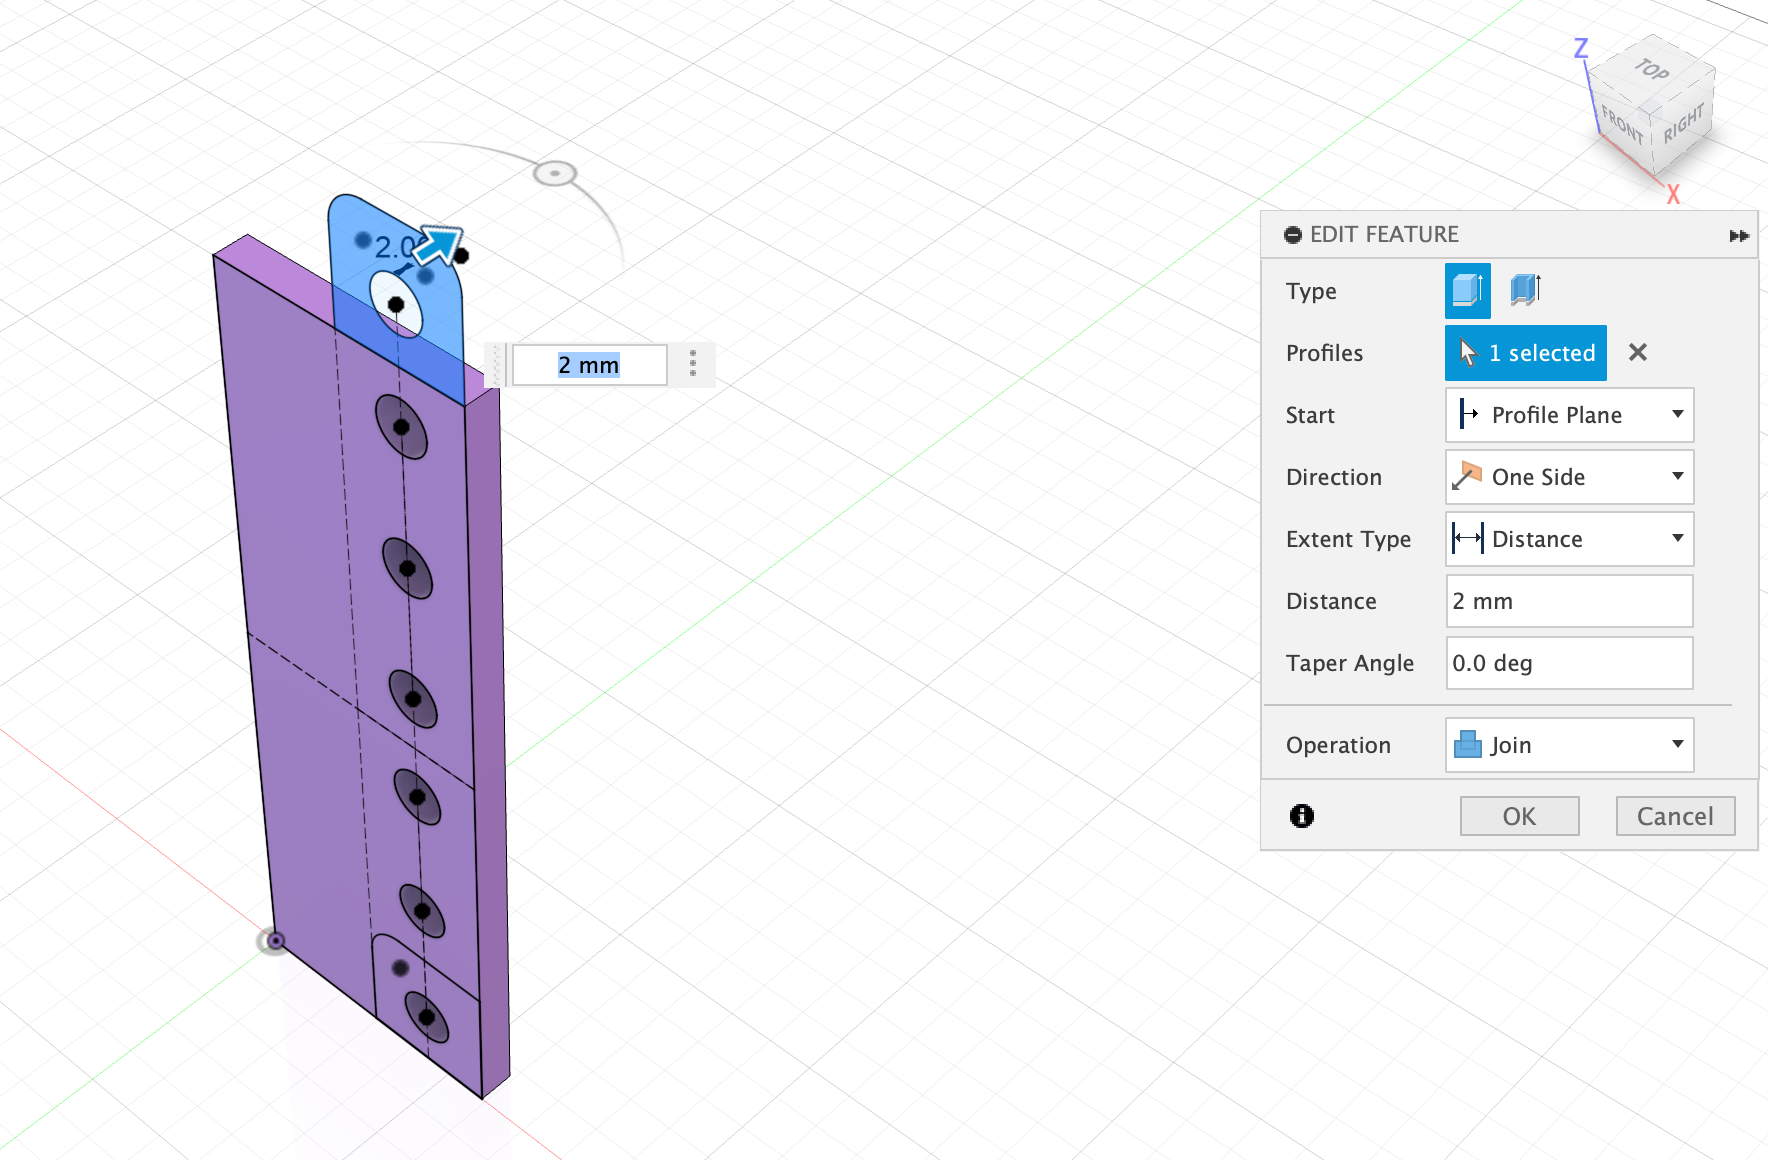Viewport: 1768px width, 1160px height.
Task: Open the Extent Type 'Distance' dropdown
Action: click(x=1569, y=539)
